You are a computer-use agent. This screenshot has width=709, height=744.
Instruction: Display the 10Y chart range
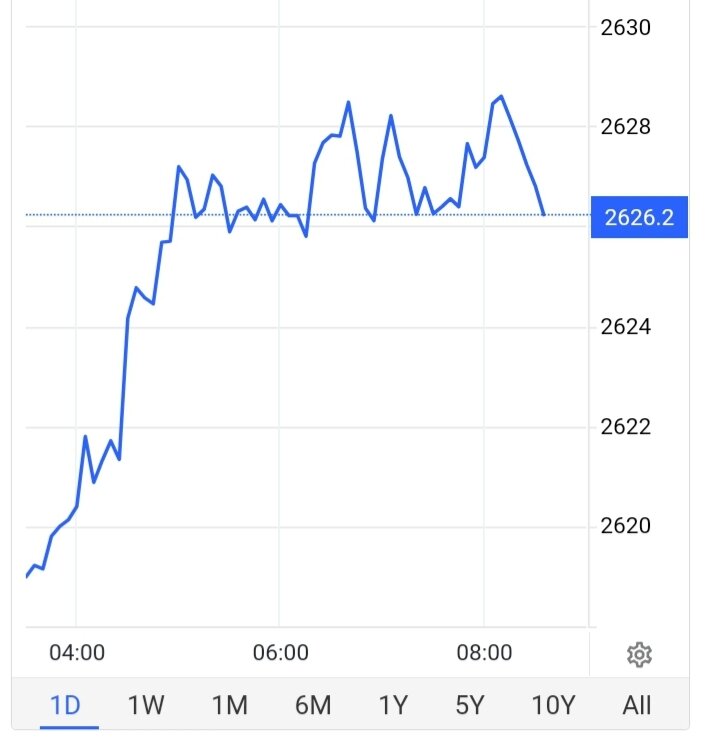pyautogui.click(x=551, y=705)
